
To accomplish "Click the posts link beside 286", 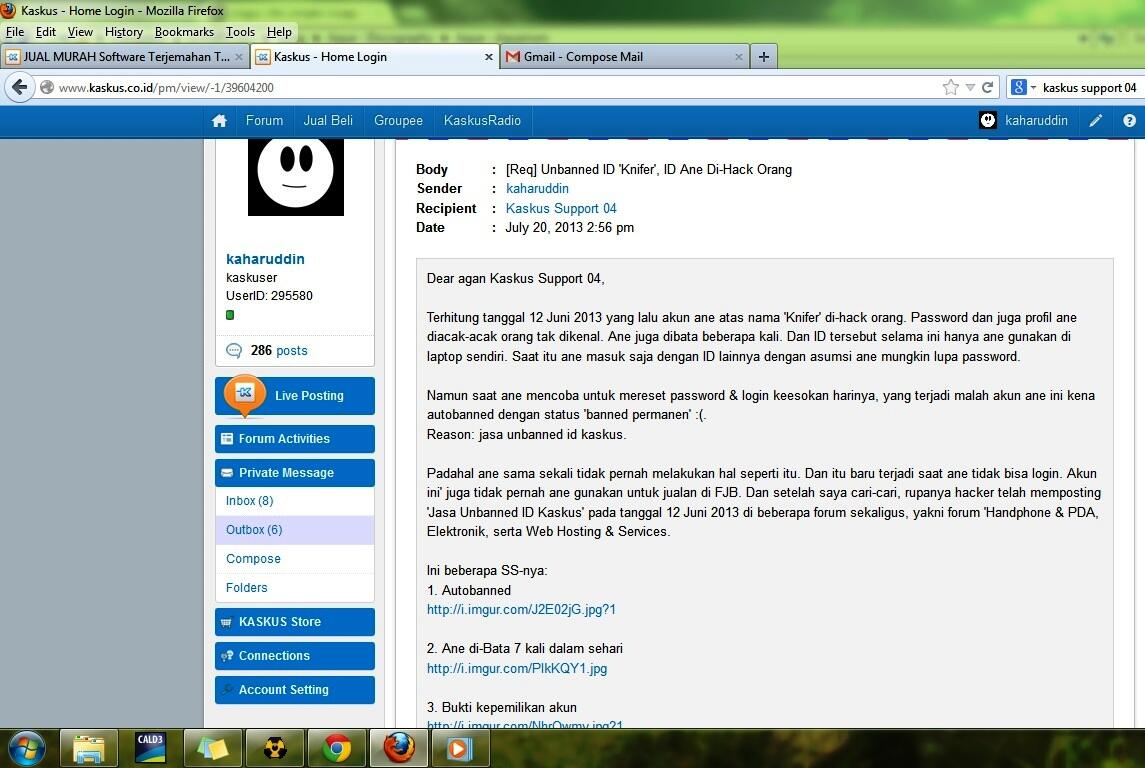I will coord(291,350).
